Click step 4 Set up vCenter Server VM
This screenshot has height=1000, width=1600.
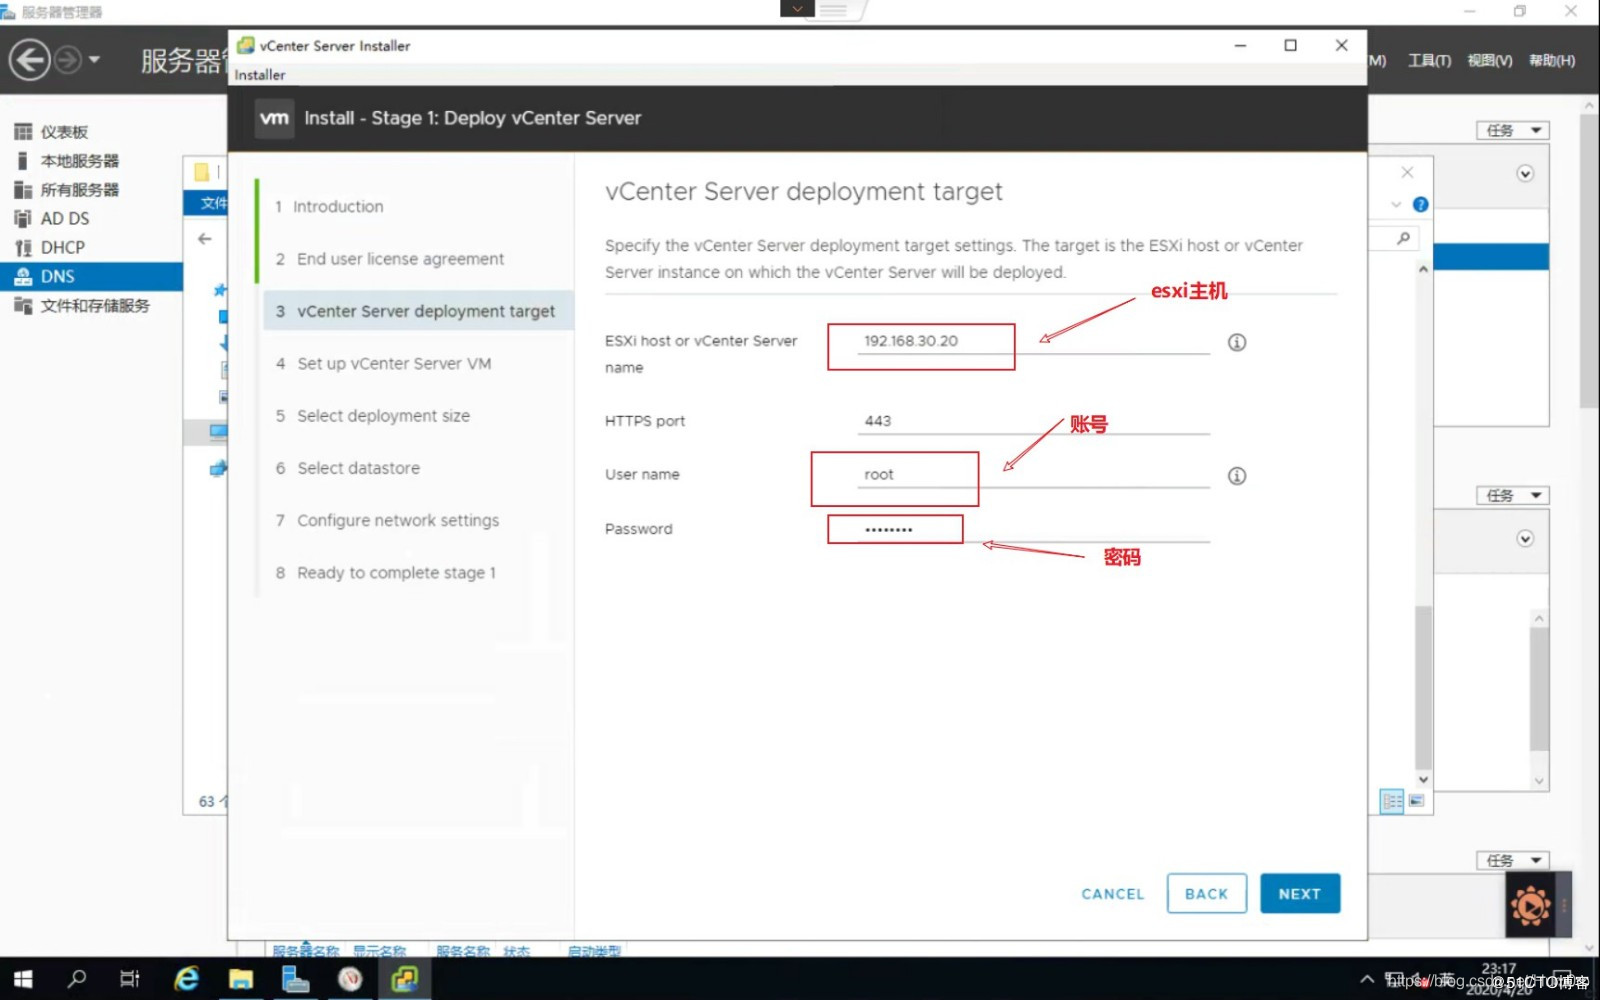tap(384, 364)
